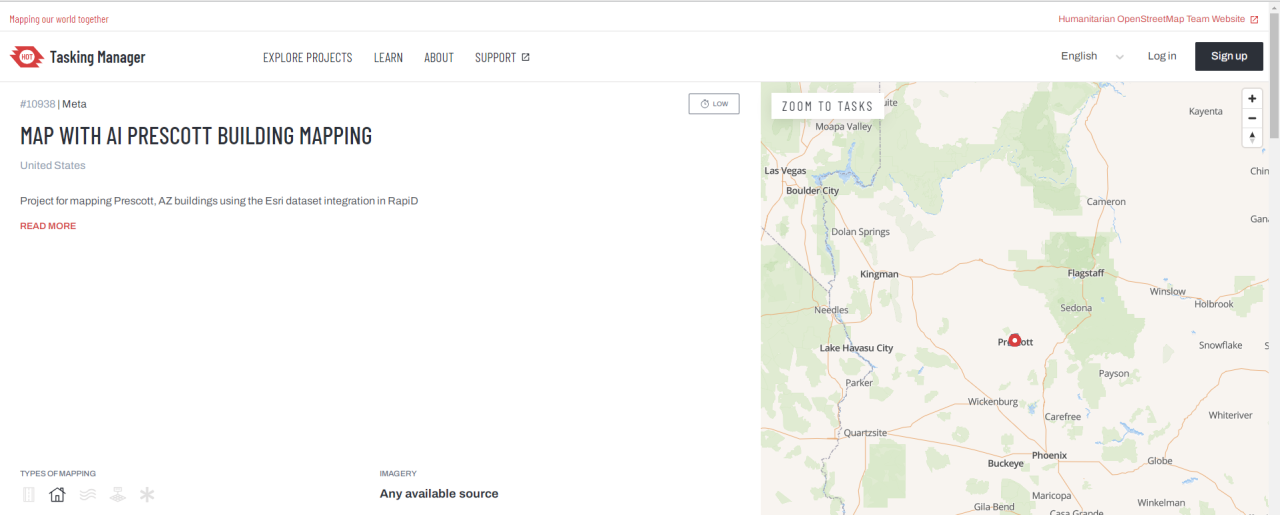Click Zoom to Tasks button
This screenshot has height=515, width=1280.
827,106
